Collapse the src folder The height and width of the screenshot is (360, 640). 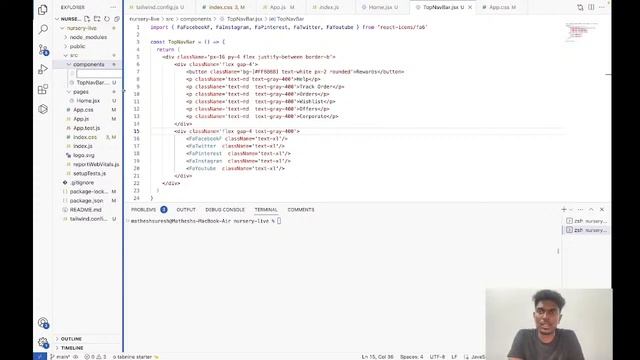73,55
